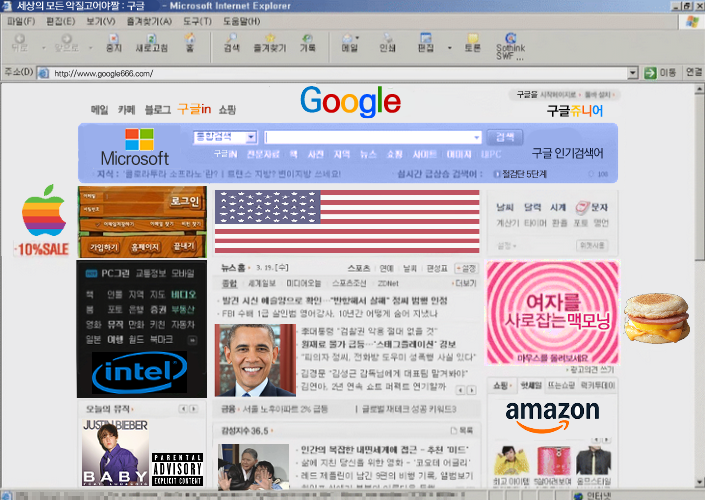Click the pink 맥모닝 advertisement banner
The width and height of the screenshot is (705, 500).
[553, 313]
